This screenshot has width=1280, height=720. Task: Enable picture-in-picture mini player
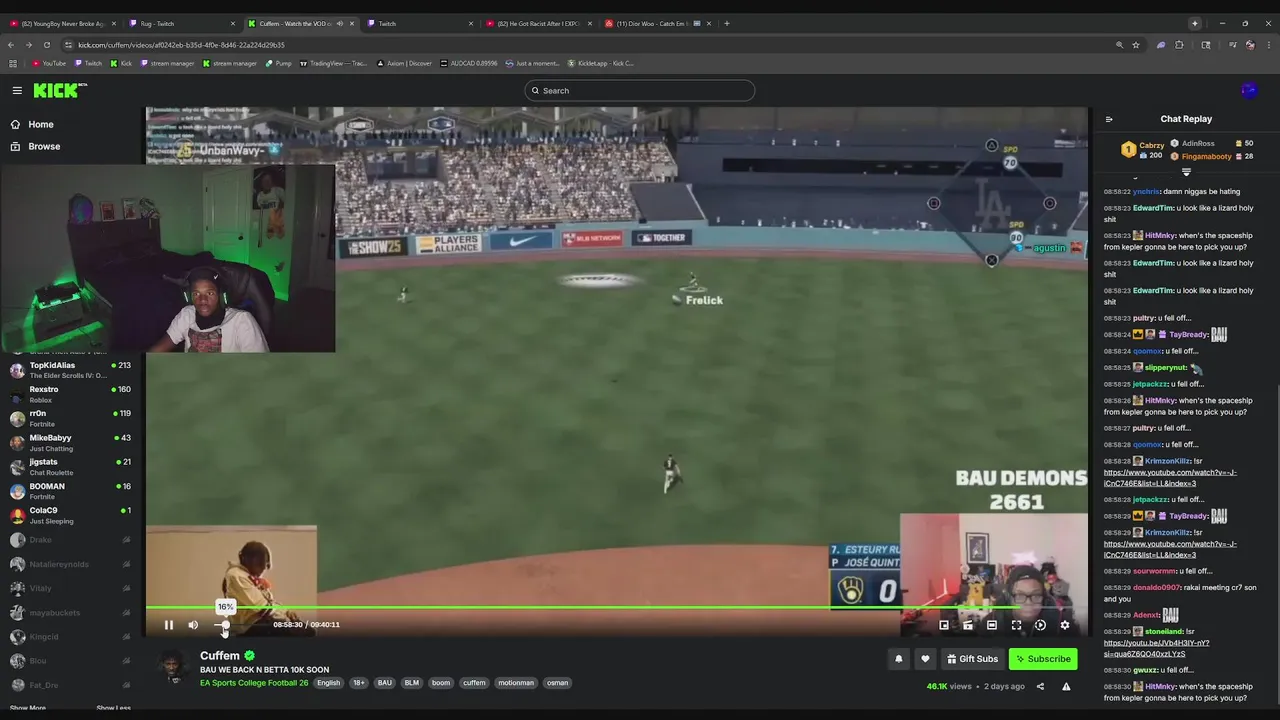click(x=943, y=625)
